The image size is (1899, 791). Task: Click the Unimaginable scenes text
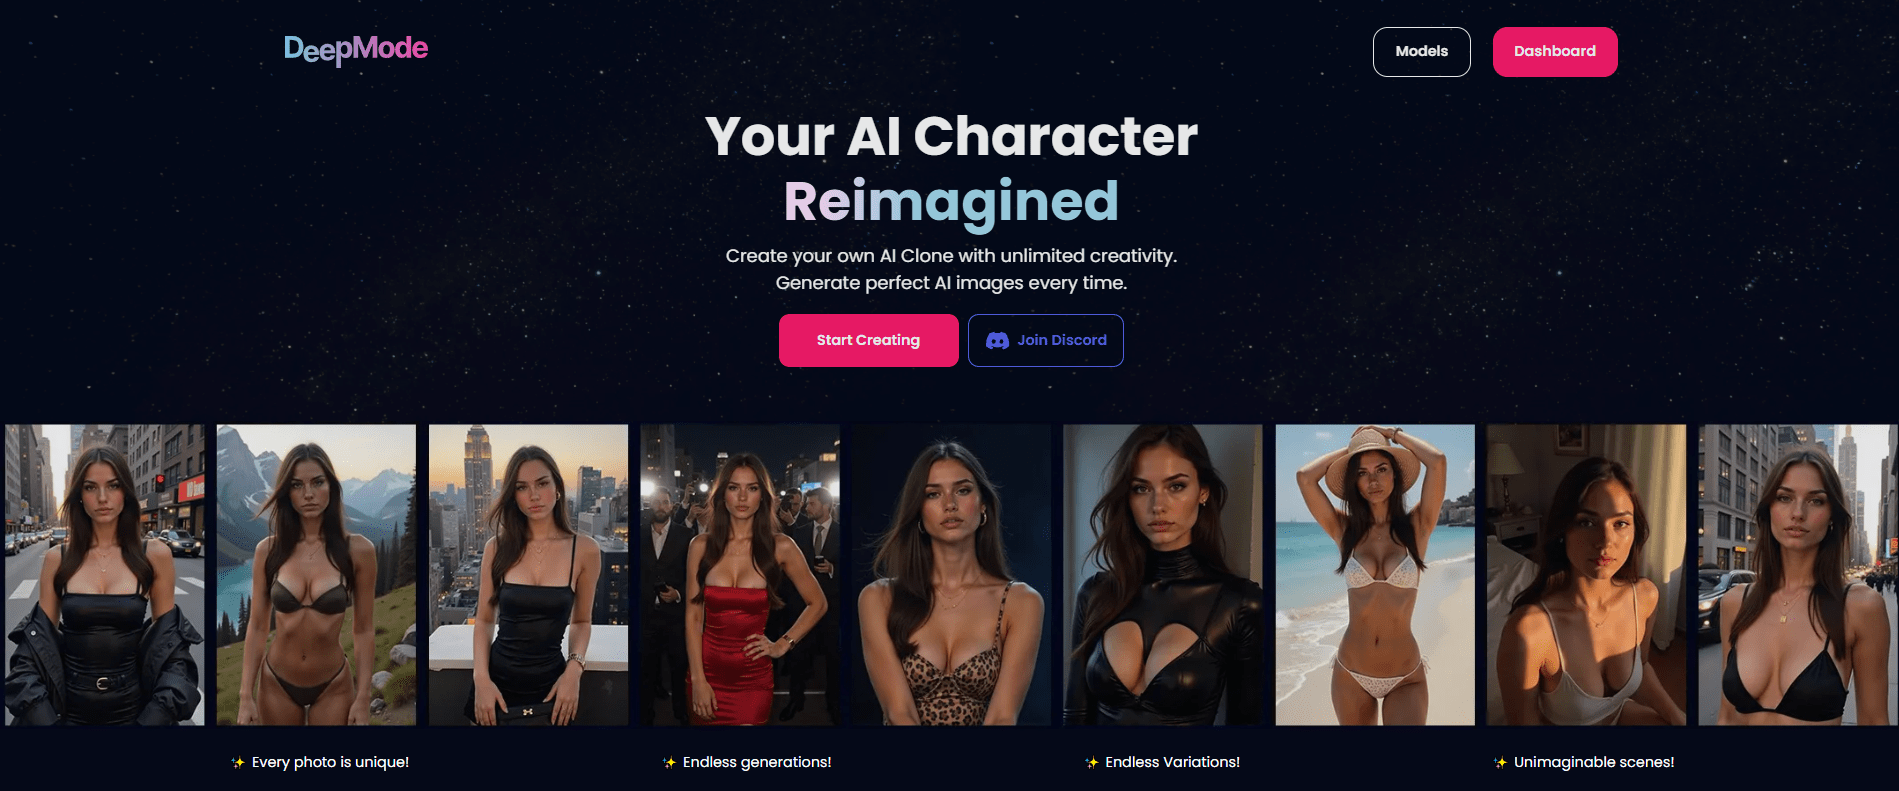pos(1594,762)
